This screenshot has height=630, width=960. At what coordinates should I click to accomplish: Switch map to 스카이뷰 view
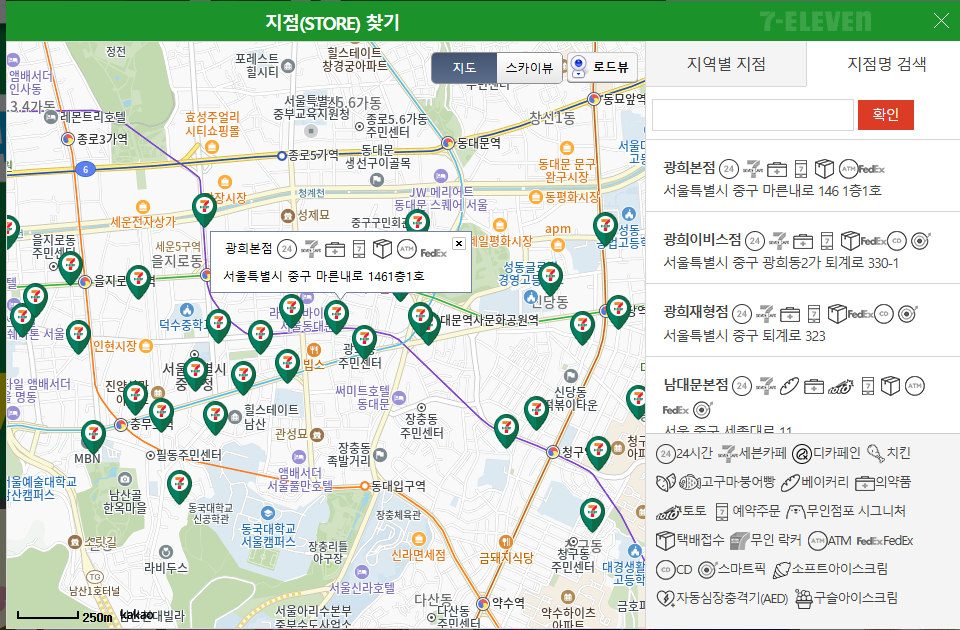(529, 67)
